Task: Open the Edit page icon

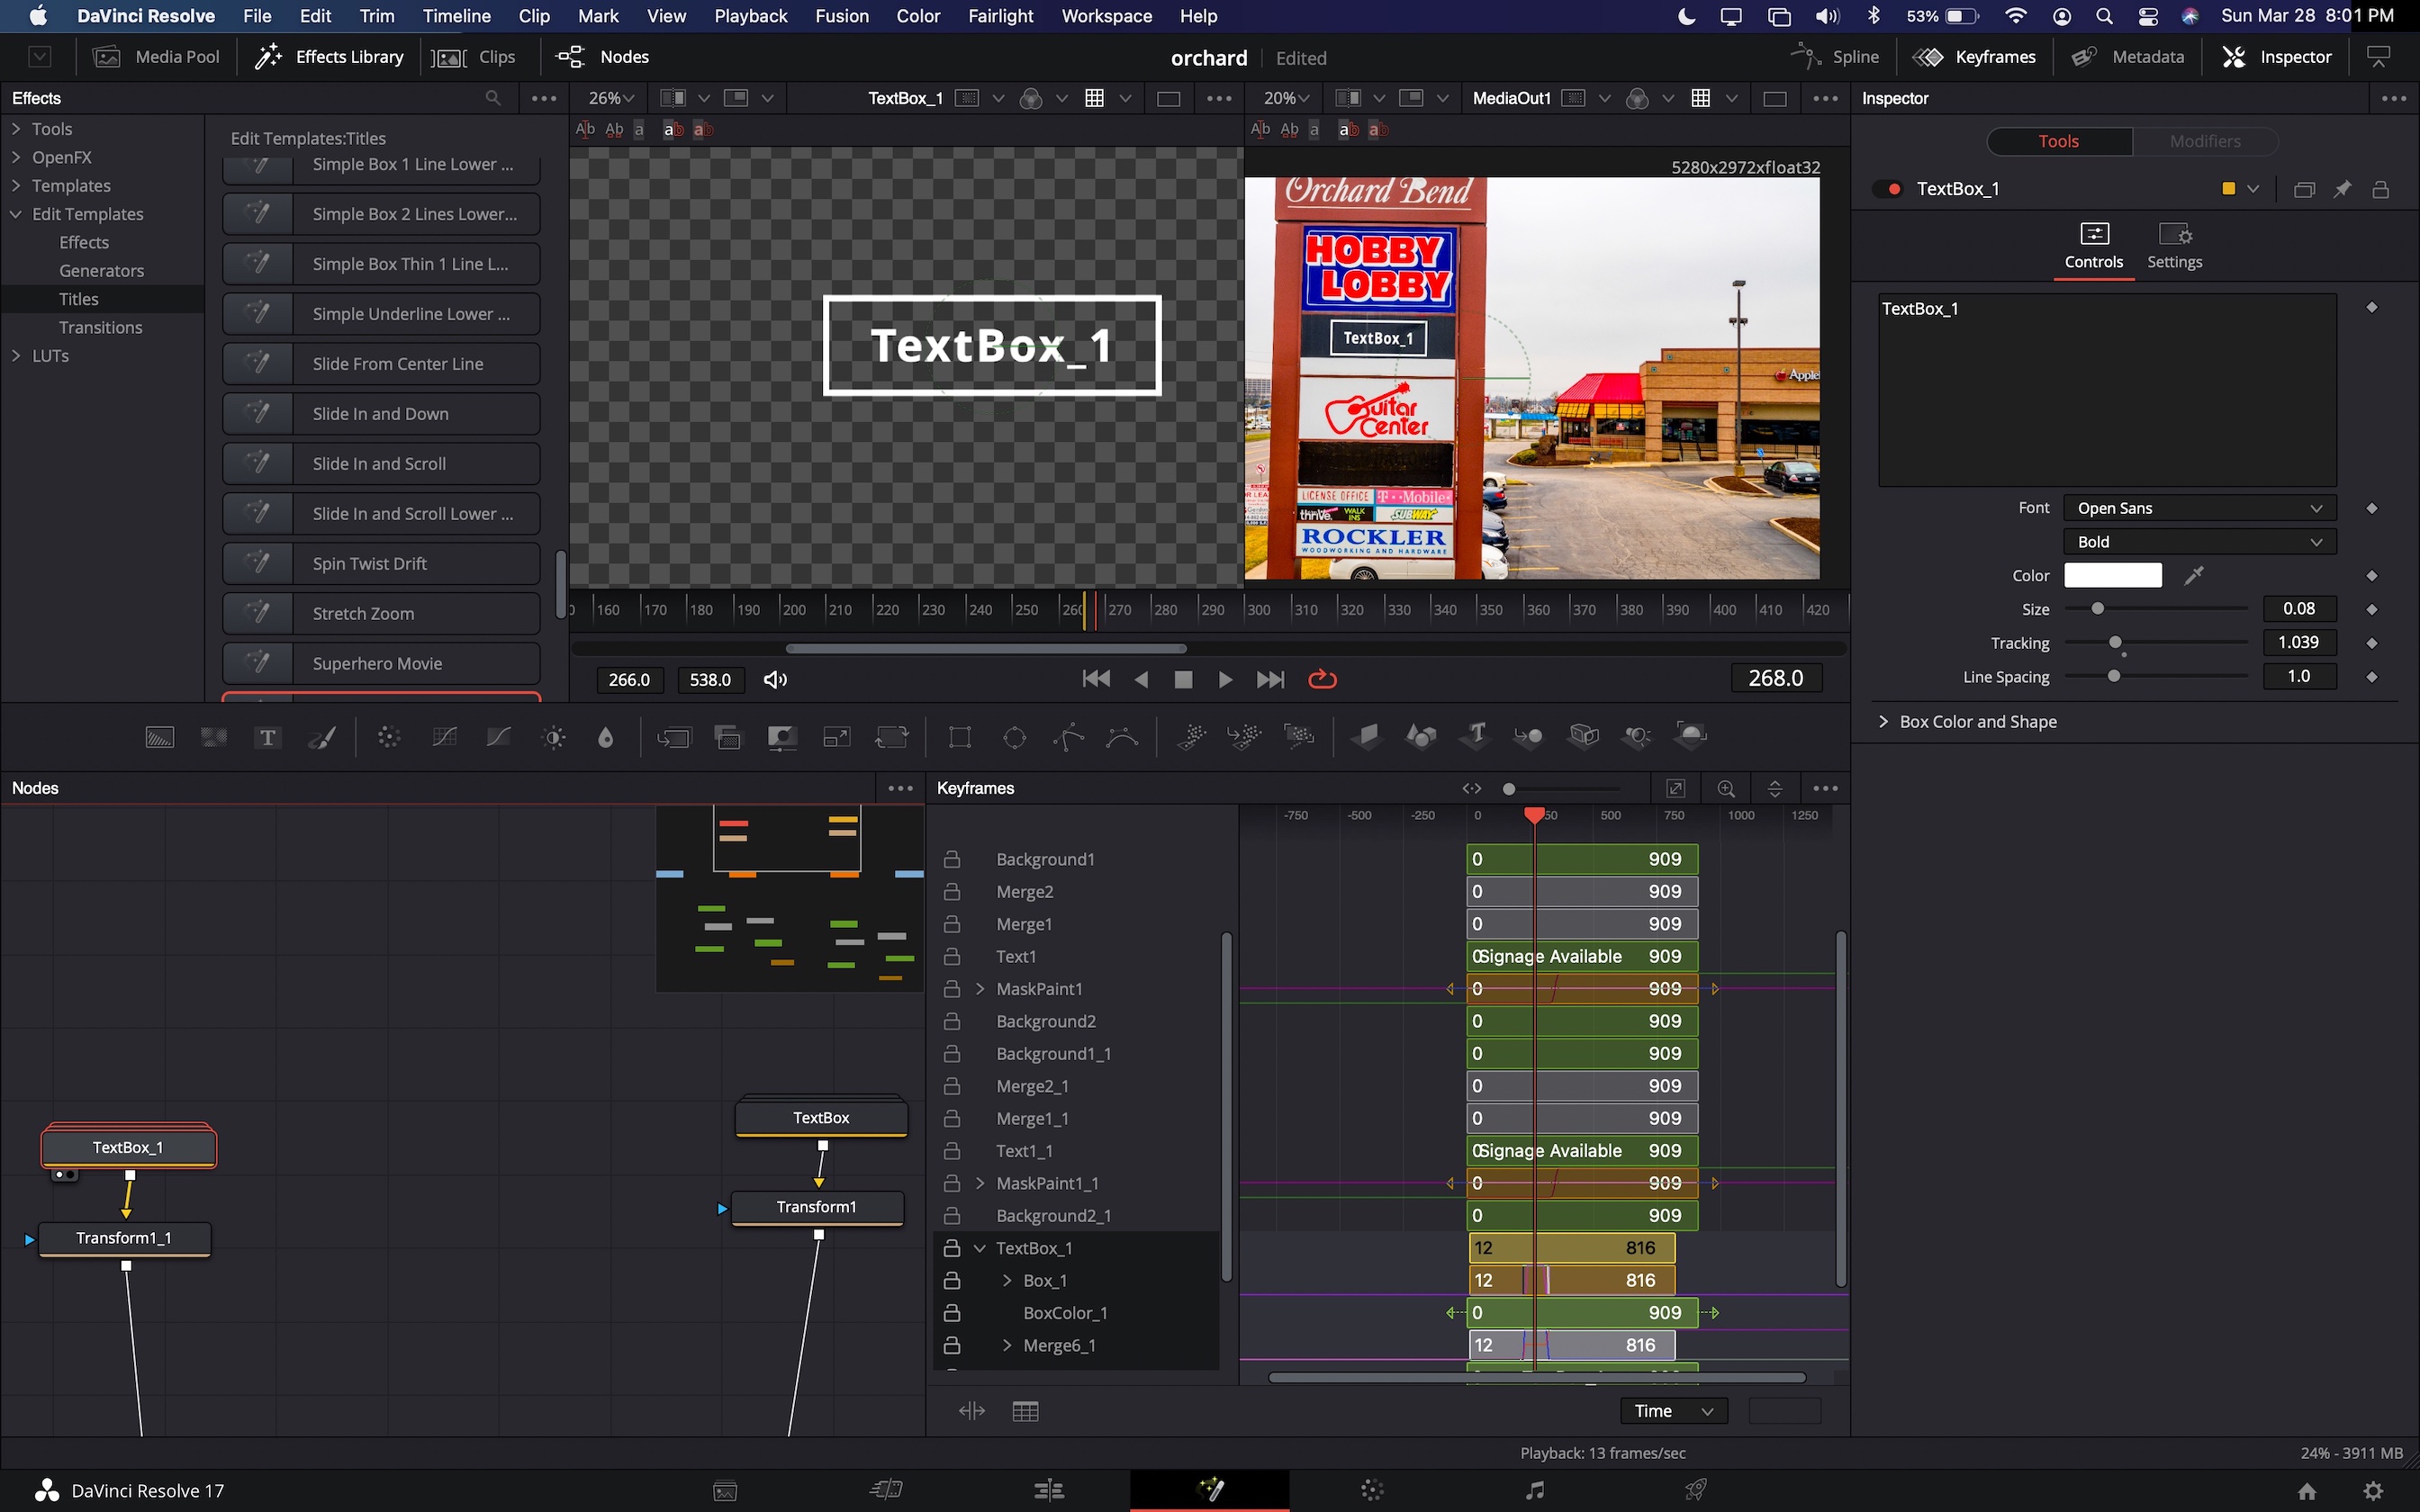Action: tap(1048, 1490)
